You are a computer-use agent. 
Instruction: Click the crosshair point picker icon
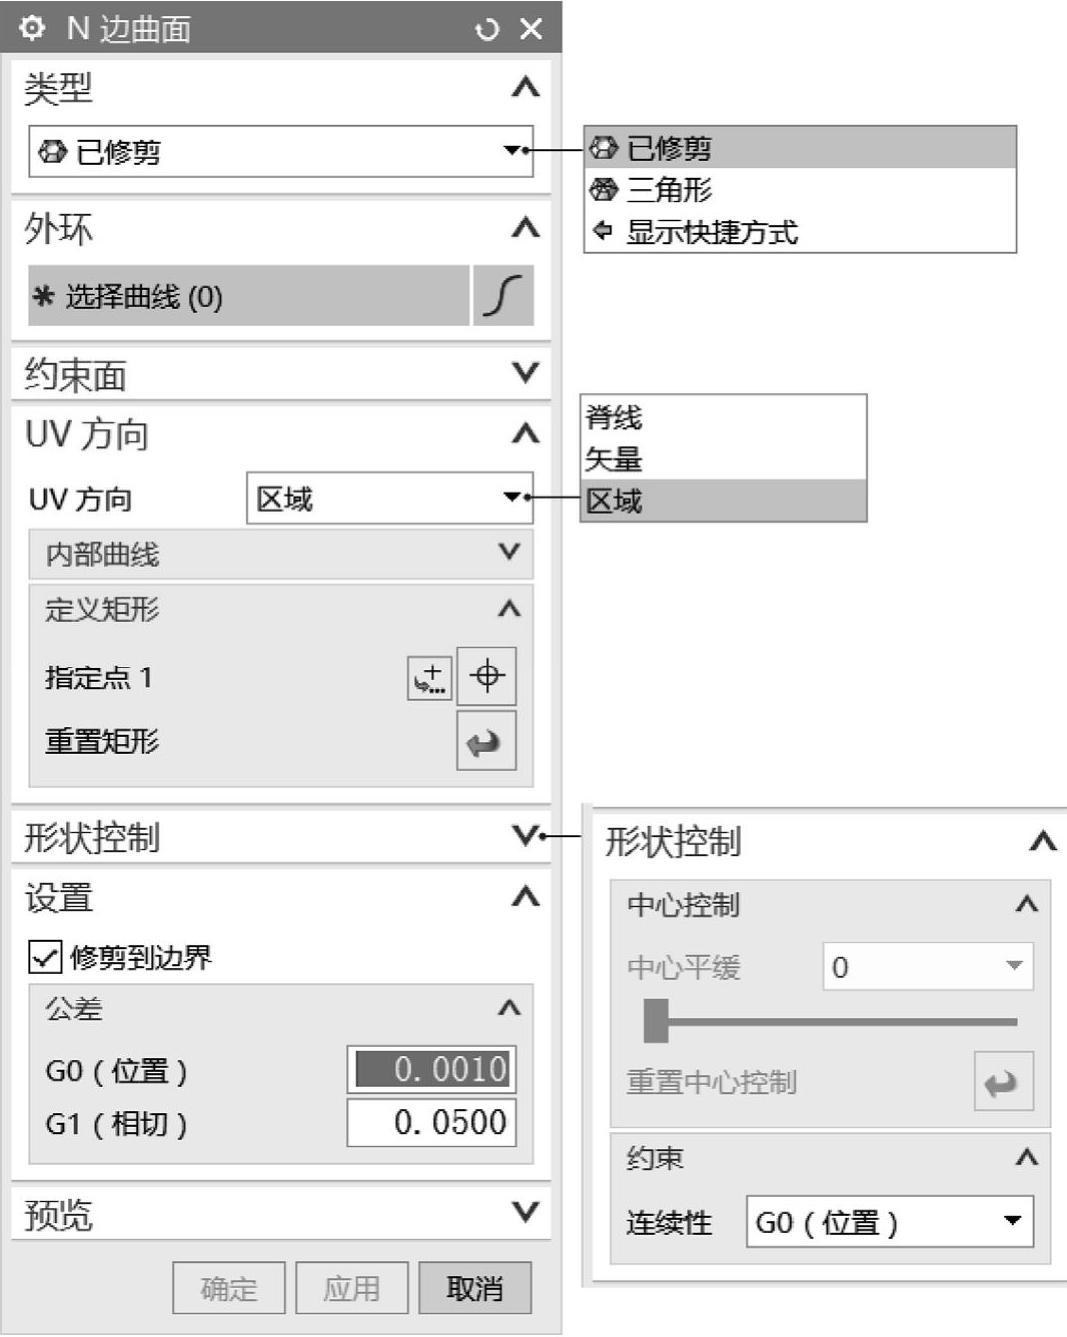click(x=487, y=676)
